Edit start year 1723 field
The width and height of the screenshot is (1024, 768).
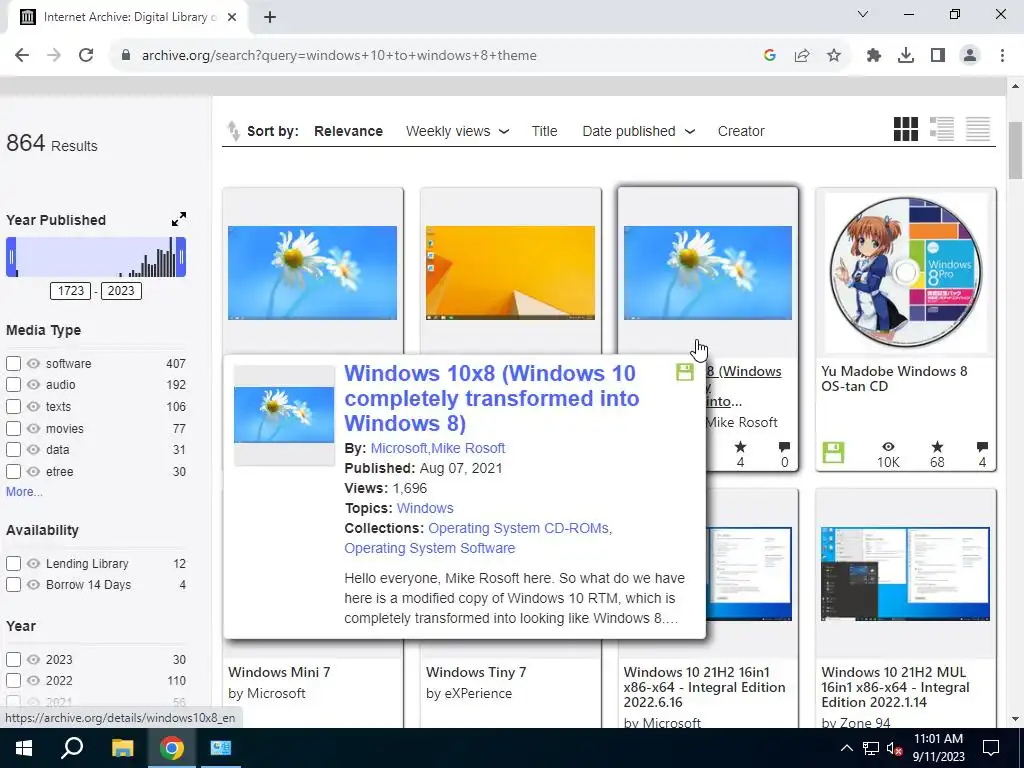pos(71,291)
